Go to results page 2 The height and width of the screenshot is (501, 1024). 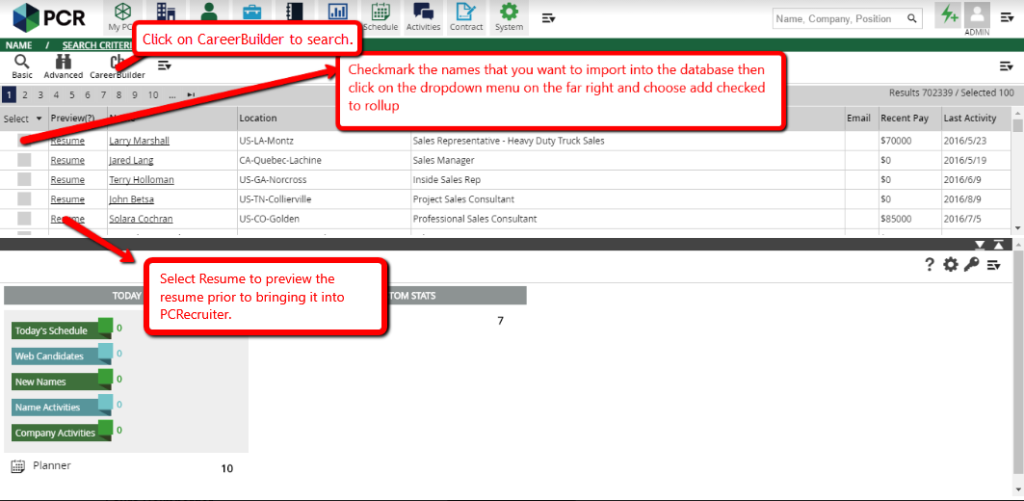point(25,95)
